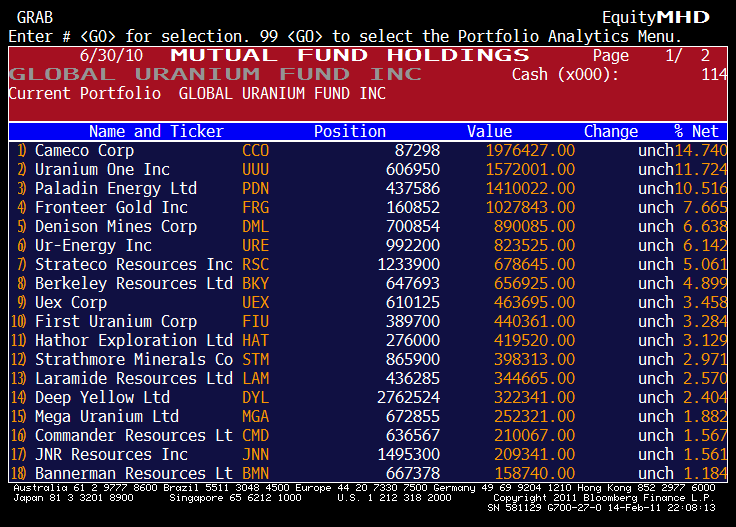Click the Current Portfolio label
The width and height of the screenshot is (736, 527).
84,93
